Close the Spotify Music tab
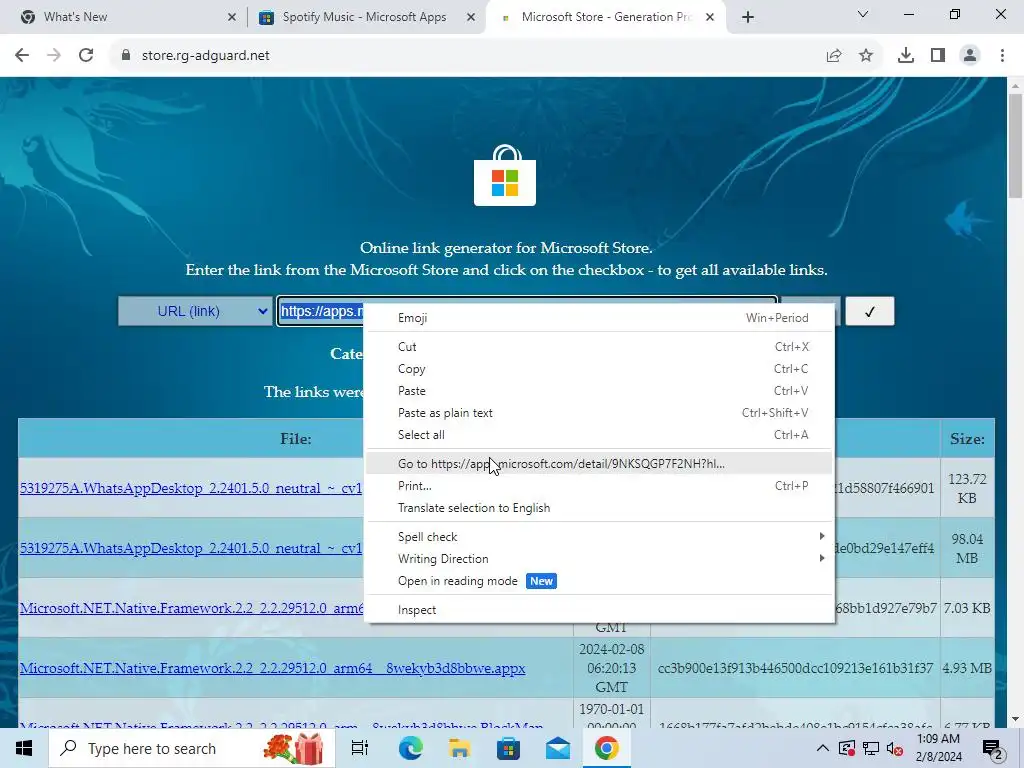Screen dimensions: 1024x768 tap(471, 17)
